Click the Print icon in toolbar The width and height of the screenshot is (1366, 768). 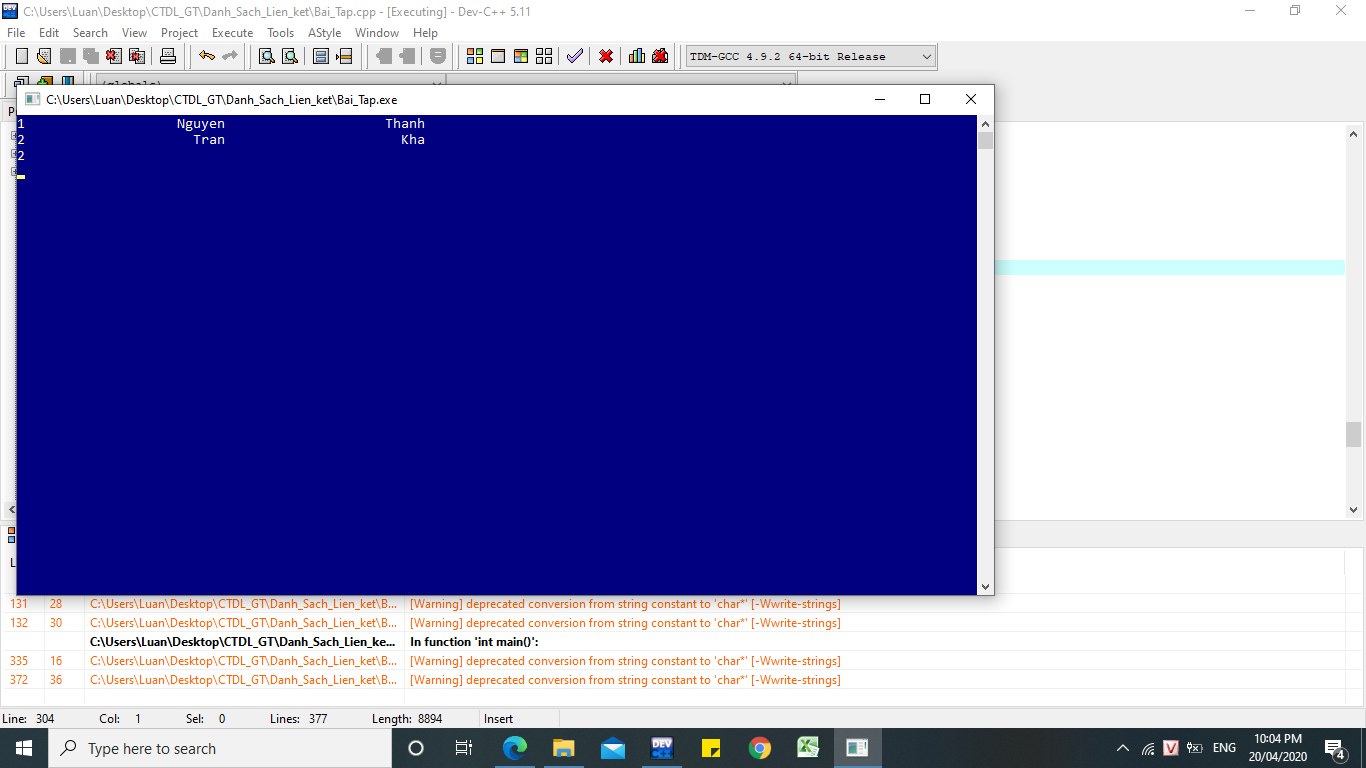tap(168, 56)
